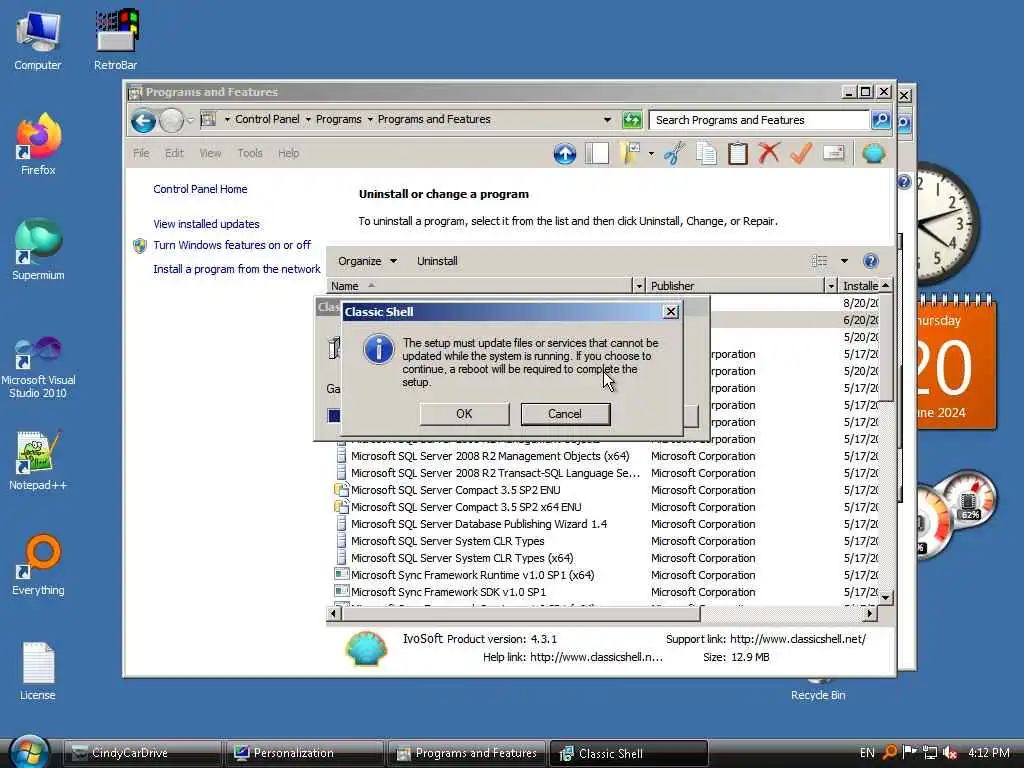Switch to CindyCarDrive taskbar button

(x=142, y=753)
